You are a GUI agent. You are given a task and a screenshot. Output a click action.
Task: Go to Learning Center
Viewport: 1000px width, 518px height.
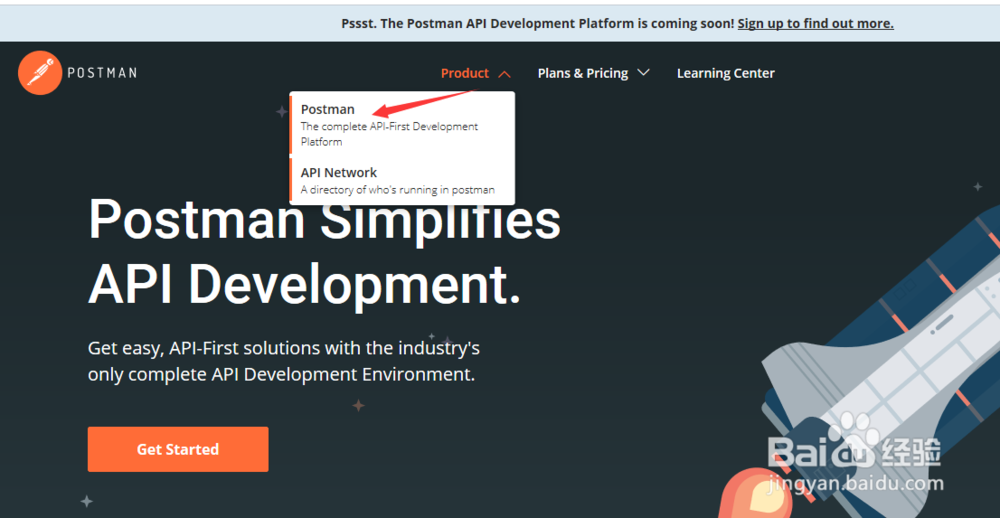click(726, 73)
